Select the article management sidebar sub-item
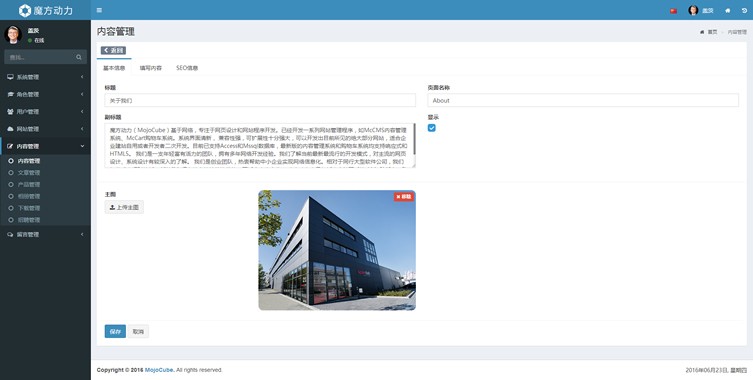Image resolution: width=753 pixels, height=380 pixels. point(29,172)
